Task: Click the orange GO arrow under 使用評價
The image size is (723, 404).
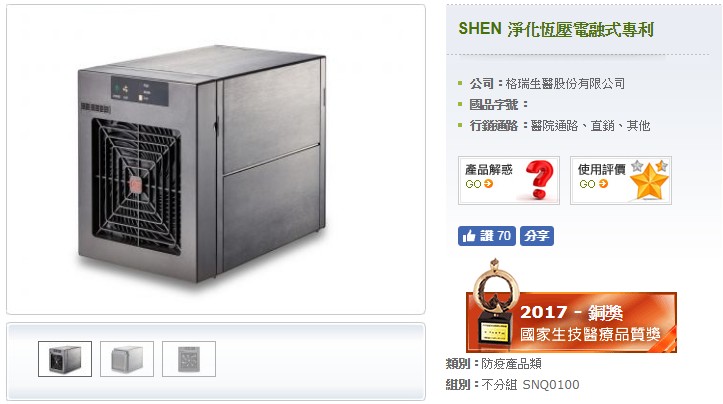Action: click(x=603, y=184)
